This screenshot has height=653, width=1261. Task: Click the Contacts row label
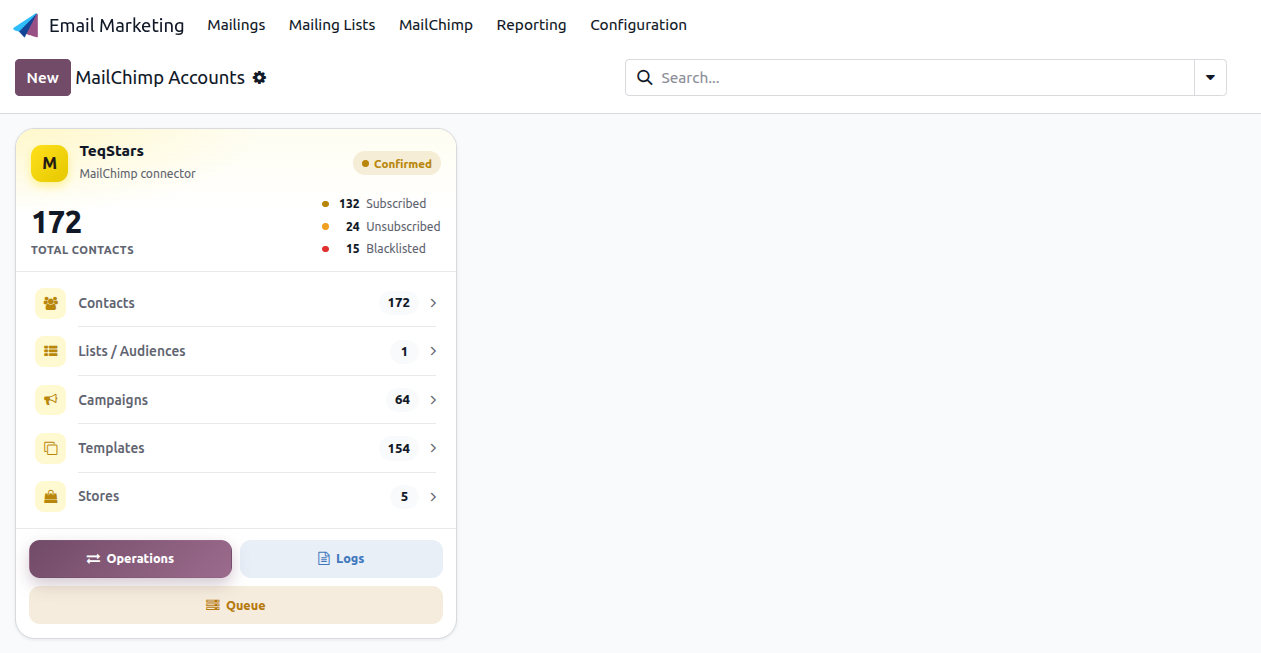pos(106,303)
